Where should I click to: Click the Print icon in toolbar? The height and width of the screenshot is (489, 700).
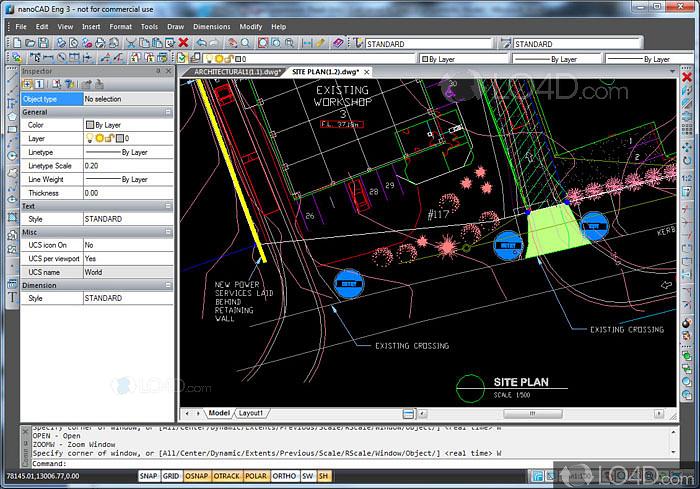(61, 43)
